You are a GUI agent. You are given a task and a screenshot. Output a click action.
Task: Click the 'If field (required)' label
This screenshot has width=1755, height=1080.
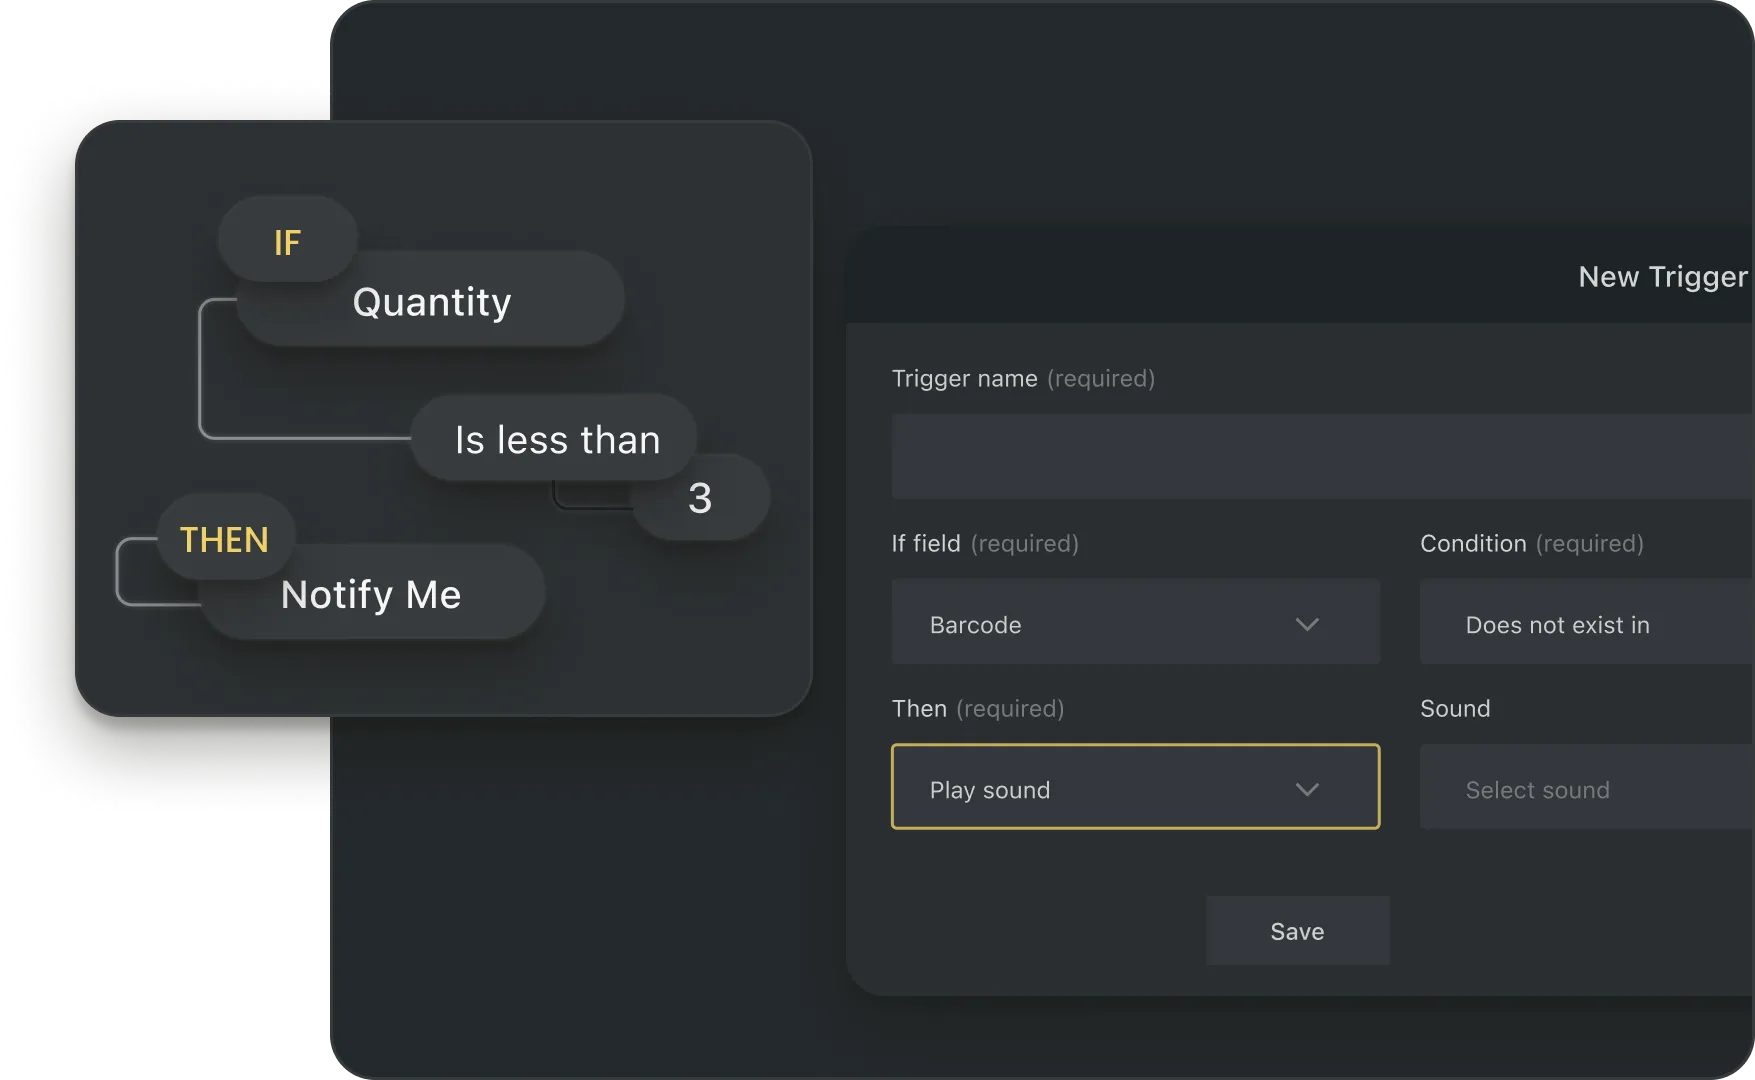click(x=984, y=544)
